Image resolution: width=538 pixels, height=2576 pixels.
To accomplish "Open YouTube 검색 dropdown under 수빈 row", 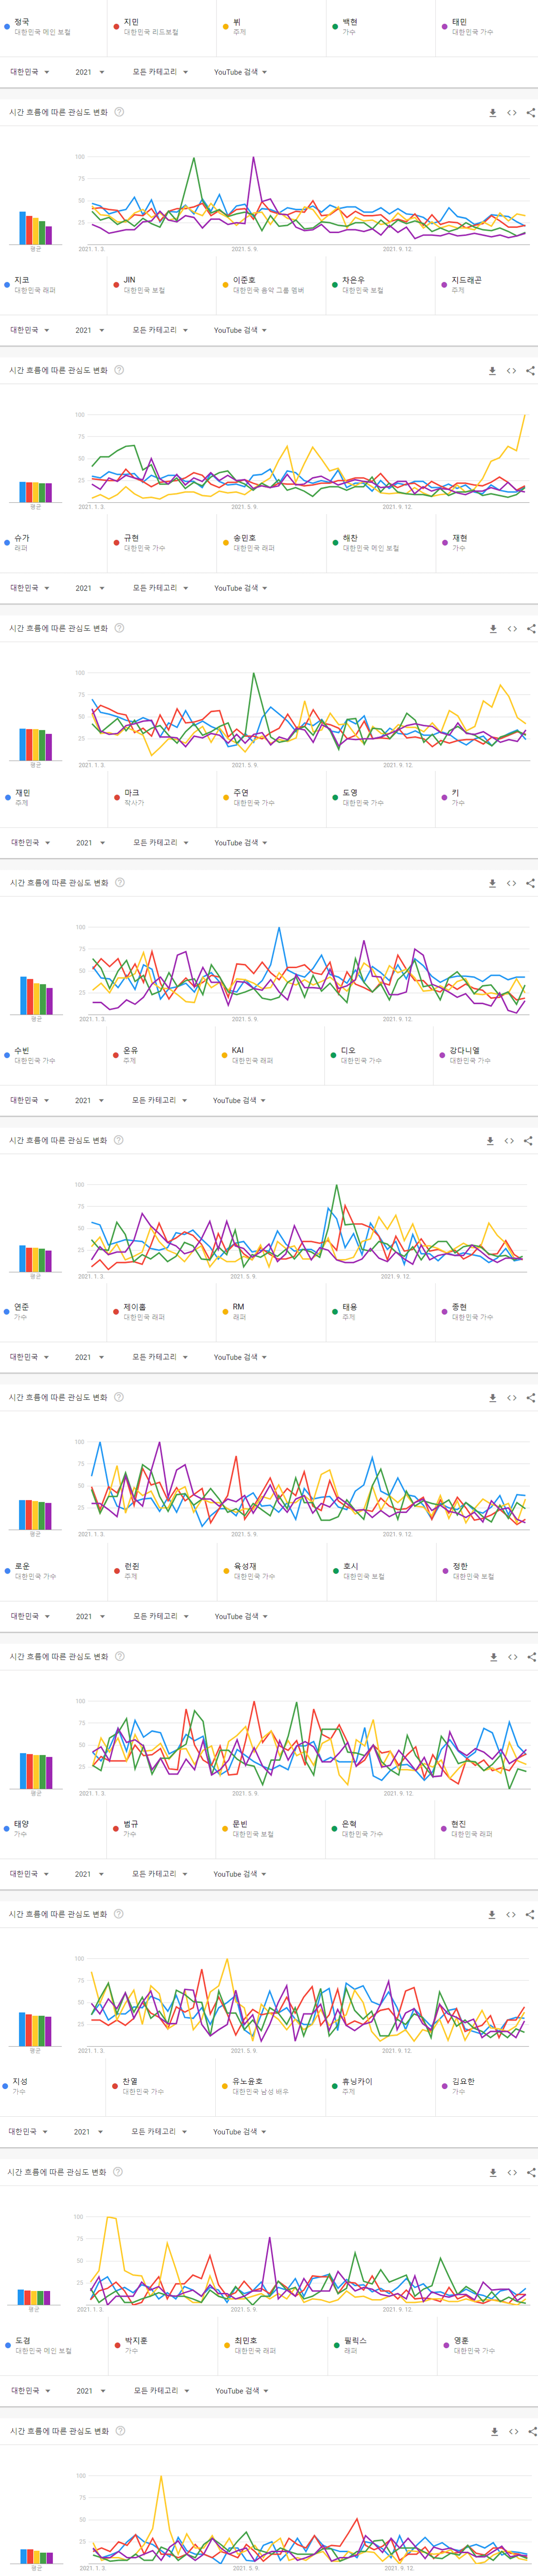I will pos(239,1100).
